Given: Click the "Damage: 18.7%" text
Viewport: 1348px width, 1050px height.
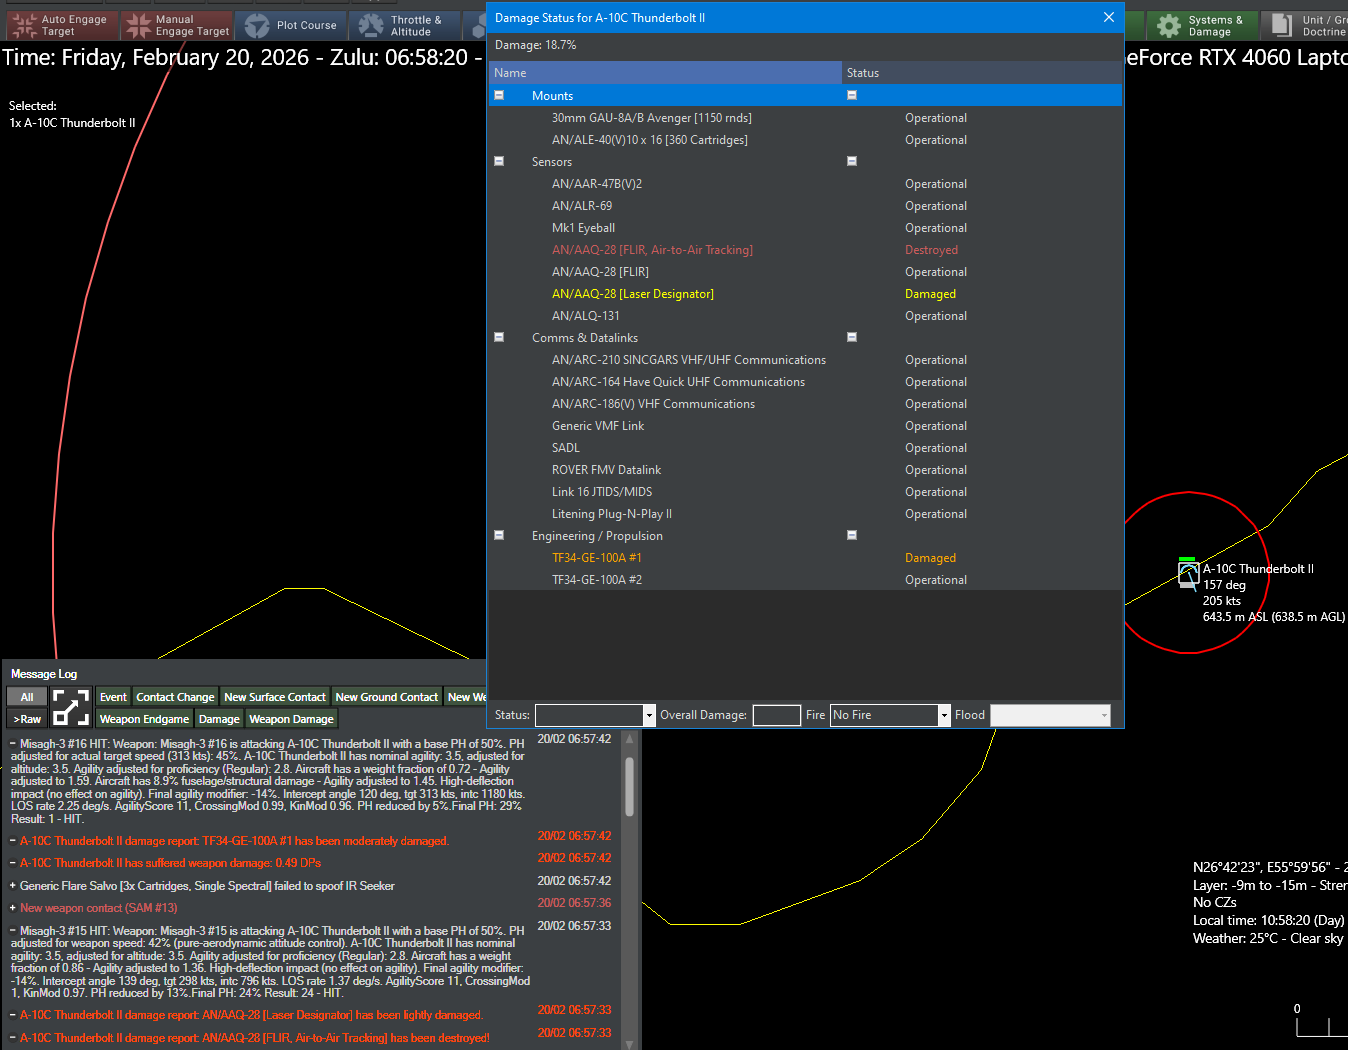Looking at the screenshot, I should pyautogui.click(x=536, y=45).
